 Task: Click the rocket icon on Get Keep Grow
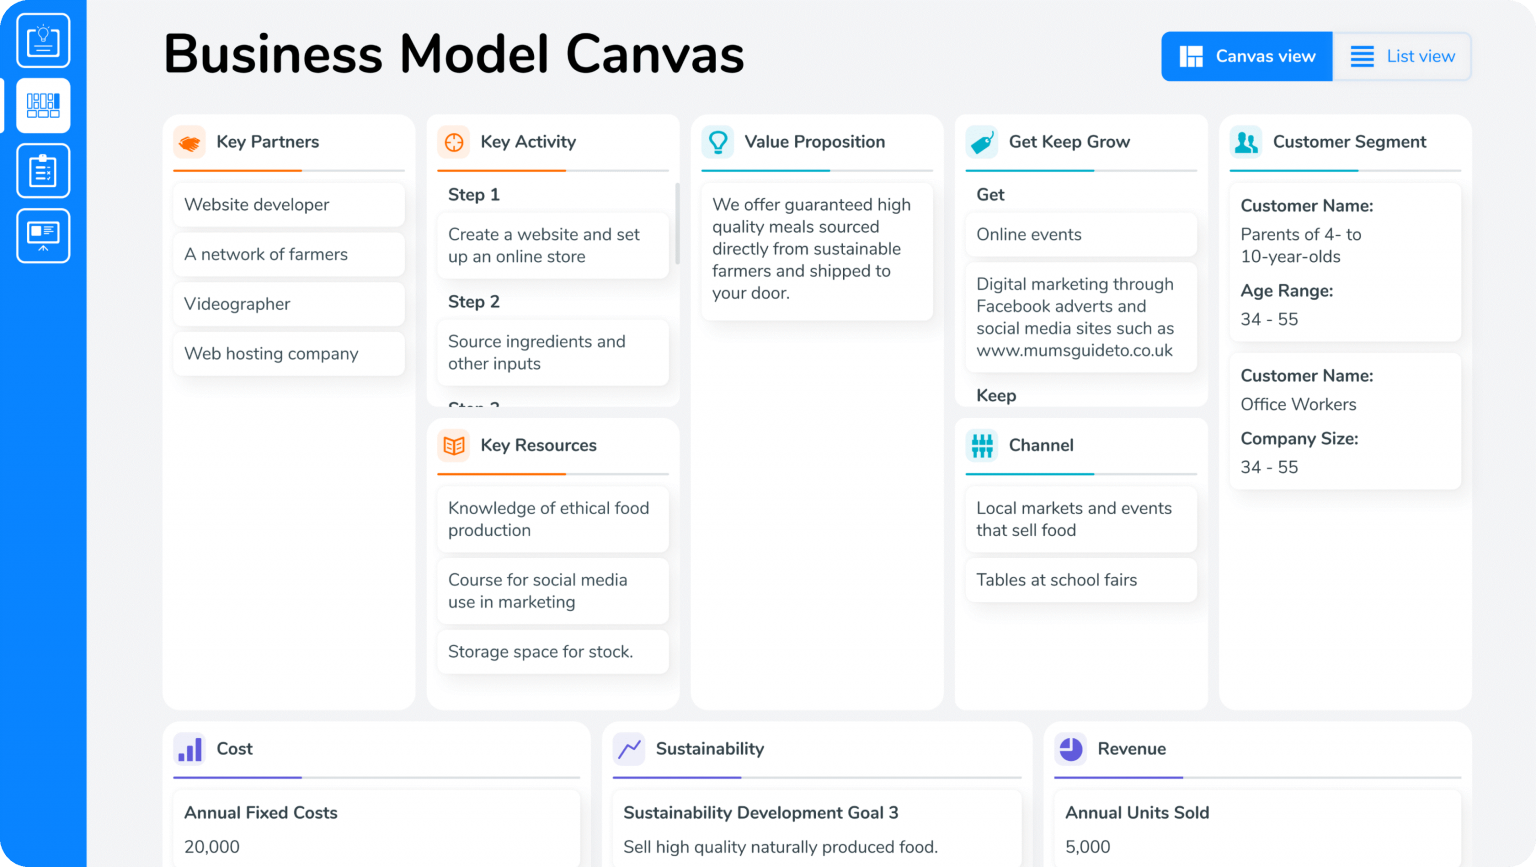[982, 142]
